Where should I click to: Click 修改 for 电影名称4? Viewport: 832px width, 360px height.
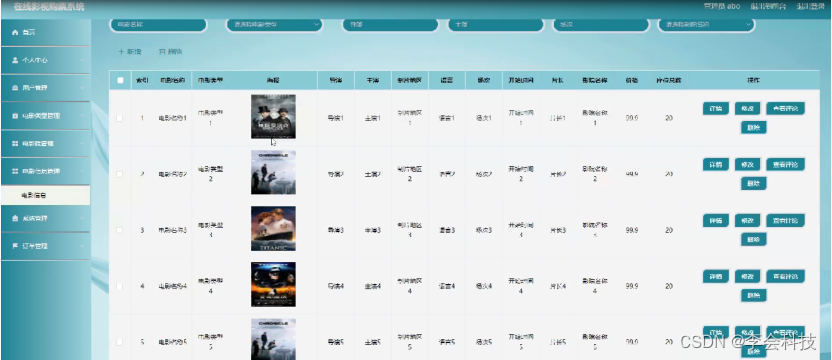pyautogui.click(x=748, y=276)
